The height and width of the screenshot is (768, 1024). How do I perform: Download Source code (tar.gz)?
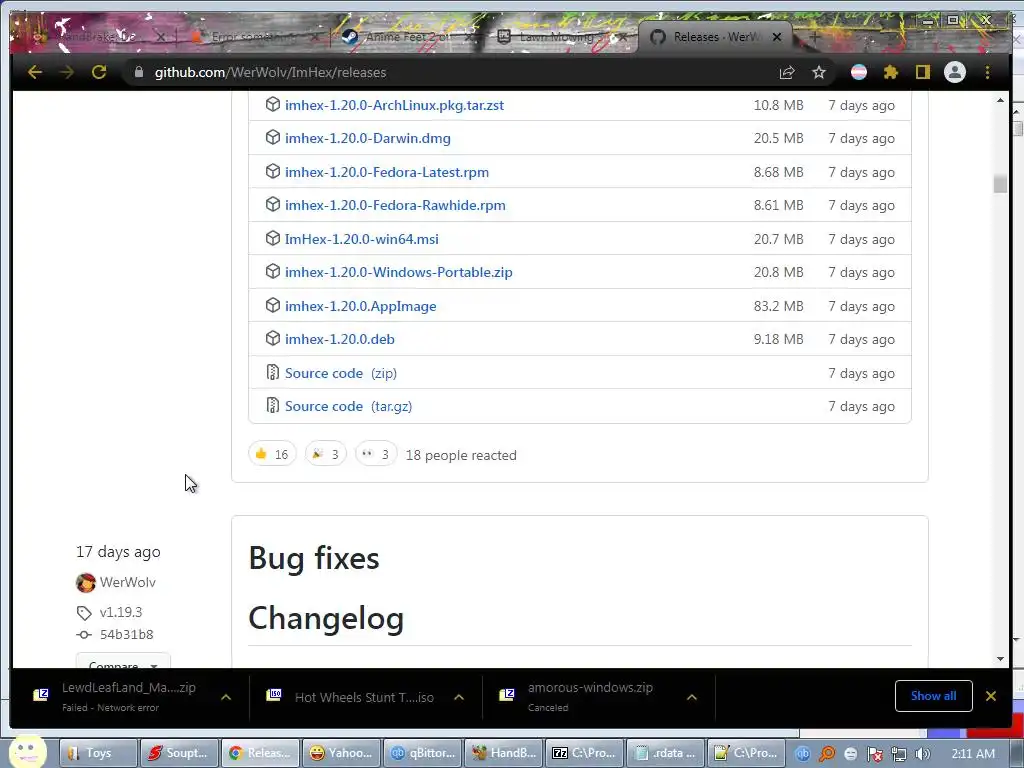348,406
